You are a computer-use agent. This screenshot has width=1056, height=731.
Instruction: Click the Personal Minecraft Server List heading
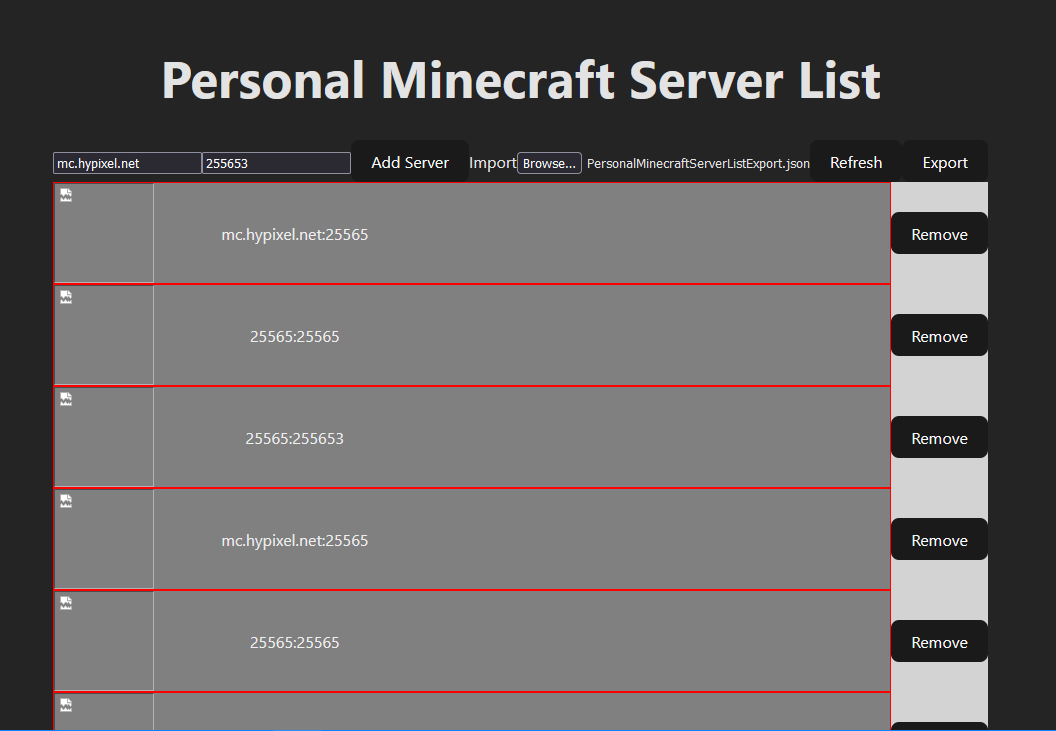[521, 81]
